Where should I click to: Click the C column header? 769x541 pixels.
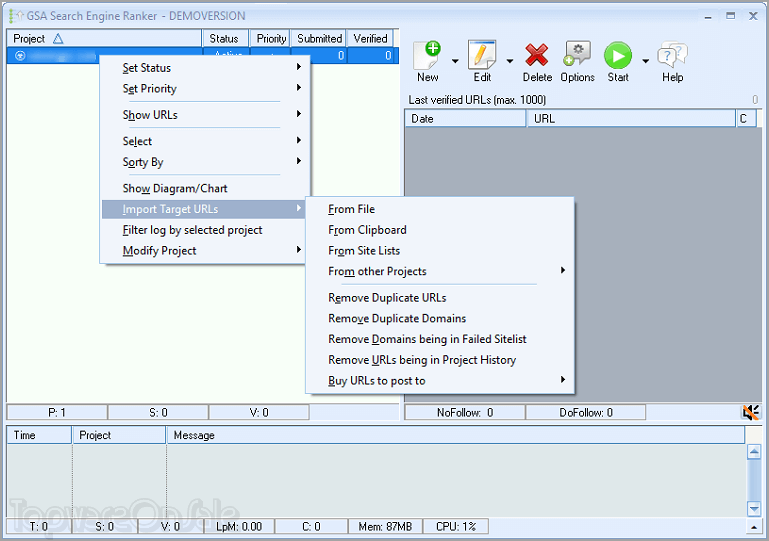(747, 119)
